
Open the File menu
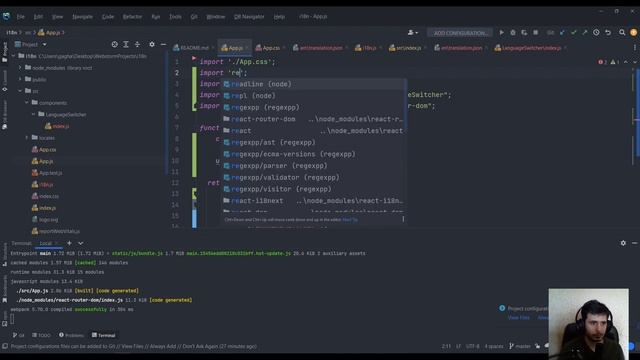(20, 17)
